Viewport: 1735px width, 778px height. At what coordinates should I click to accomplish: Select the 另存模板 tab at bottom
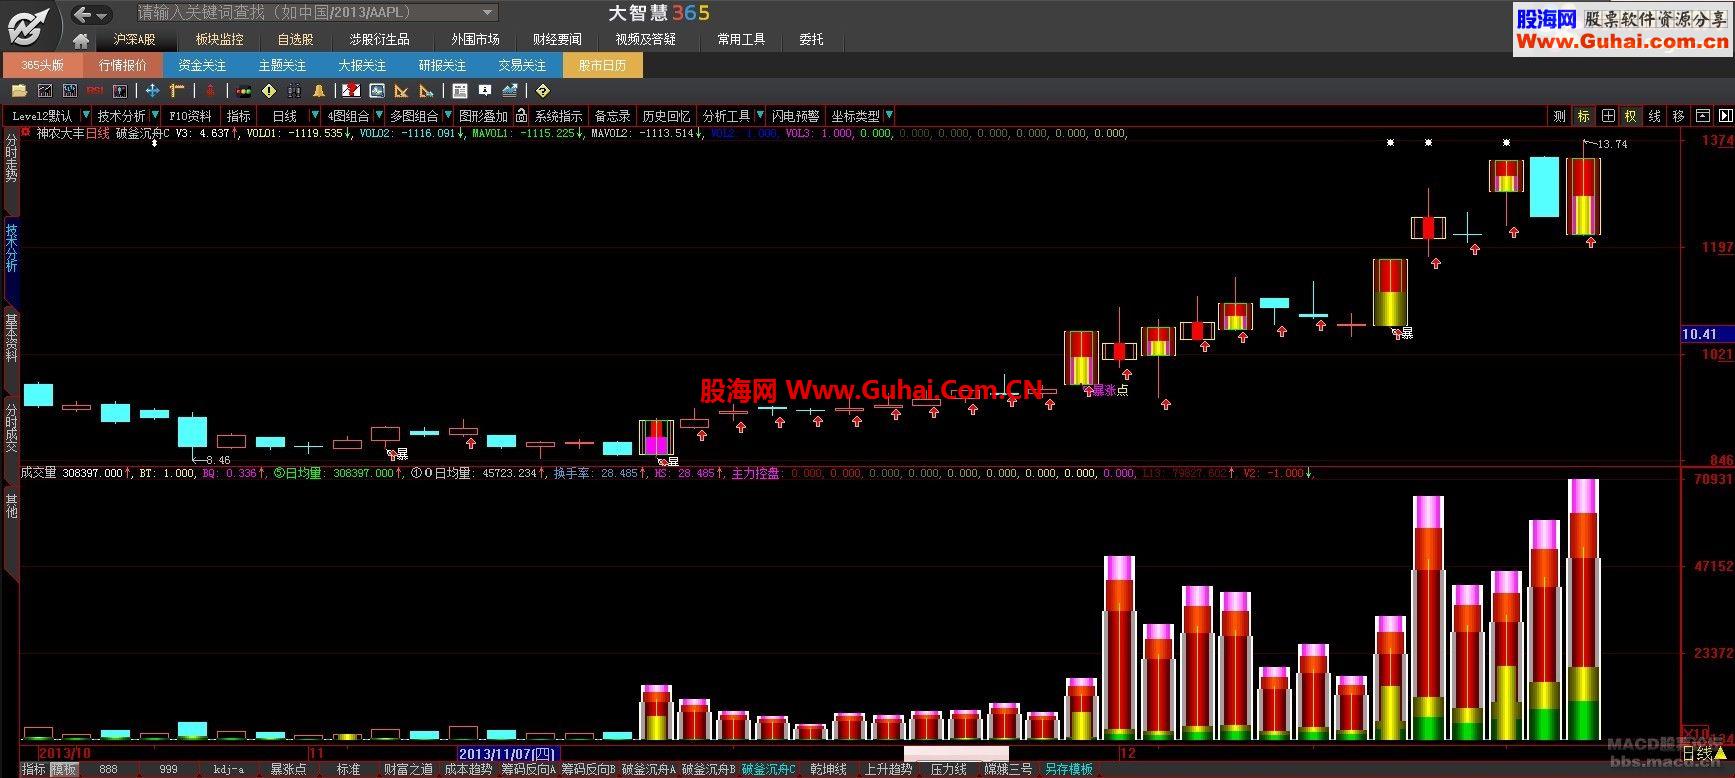tap(1069, 769)
